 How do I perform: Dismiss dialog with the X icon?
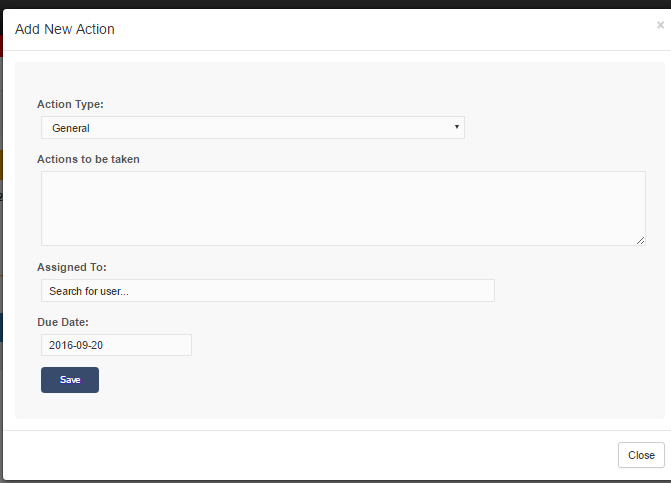pos(660,25)
